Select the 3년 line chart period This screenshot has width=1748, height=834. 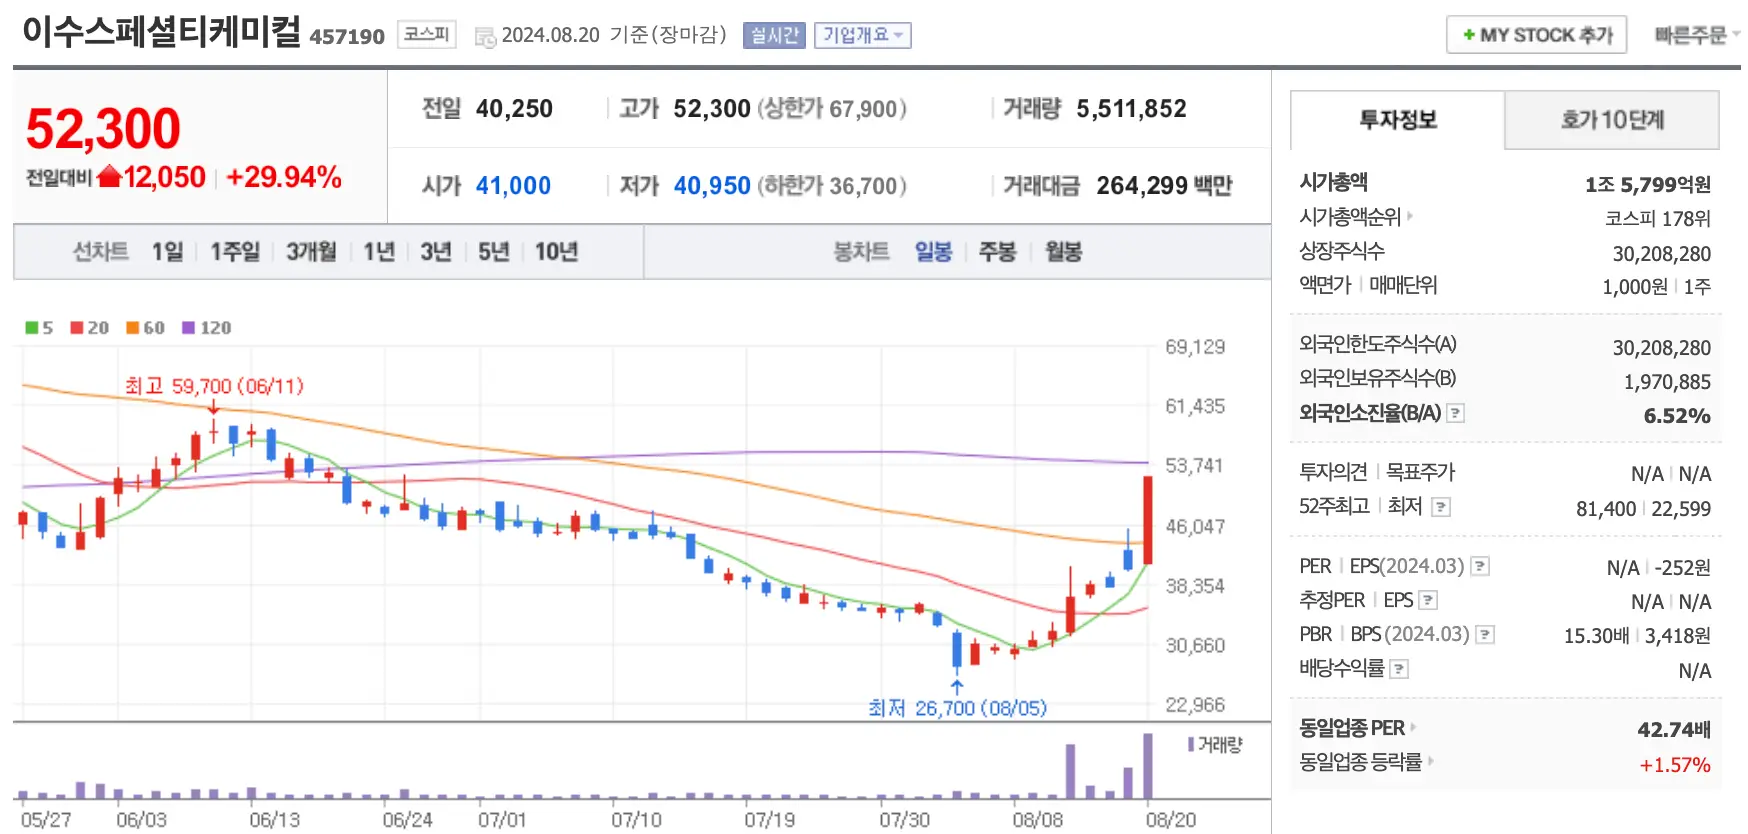[x=436, y=252]
